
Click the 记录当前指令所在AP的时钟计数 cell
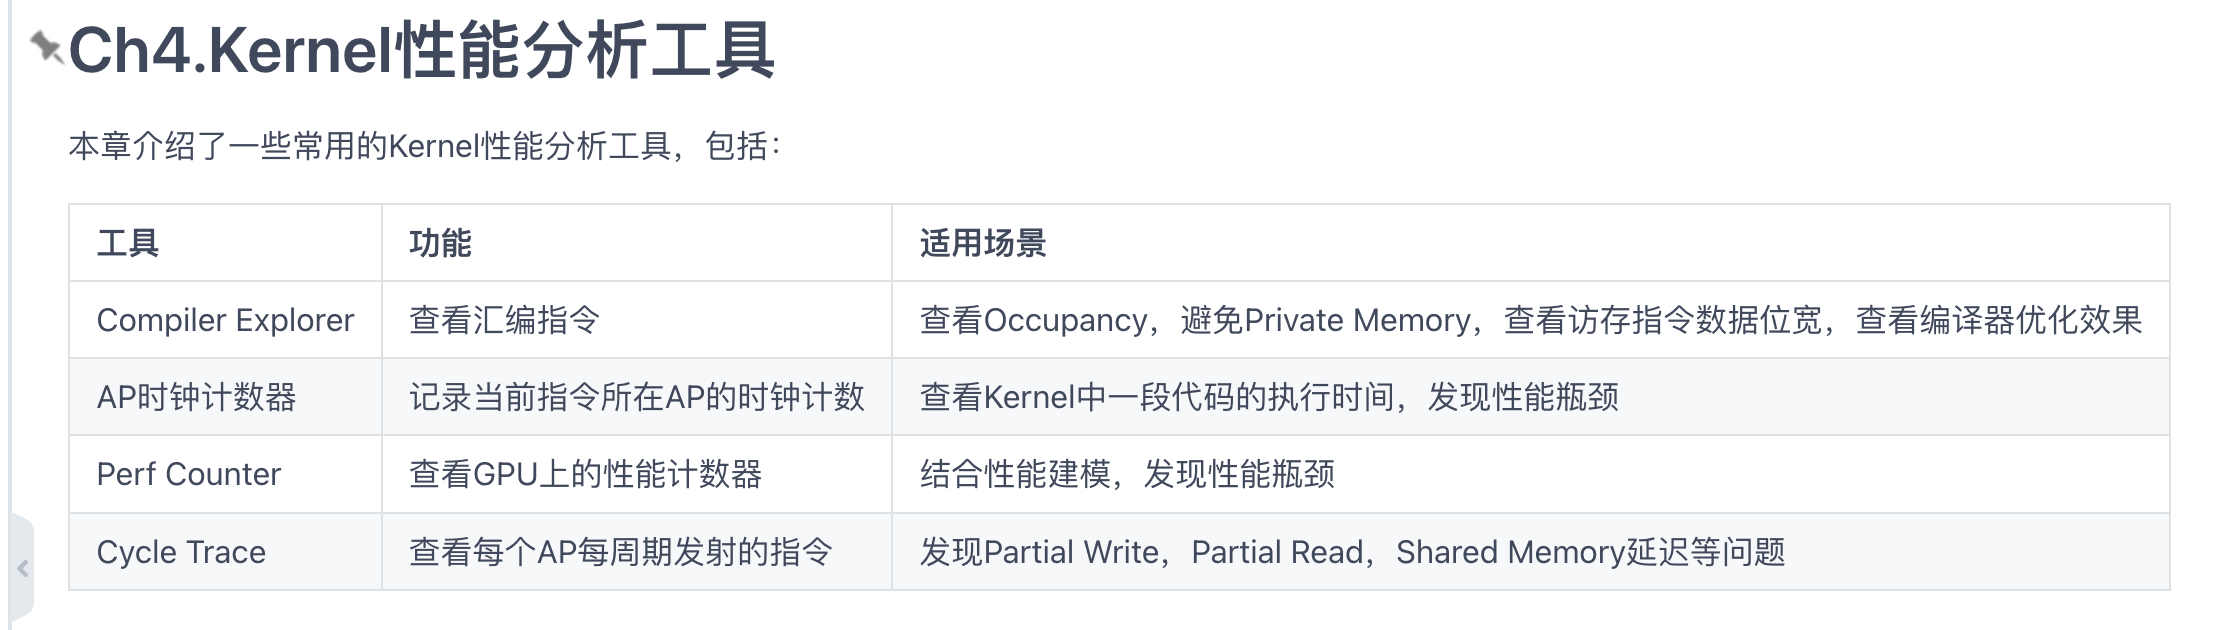[636, 397]
